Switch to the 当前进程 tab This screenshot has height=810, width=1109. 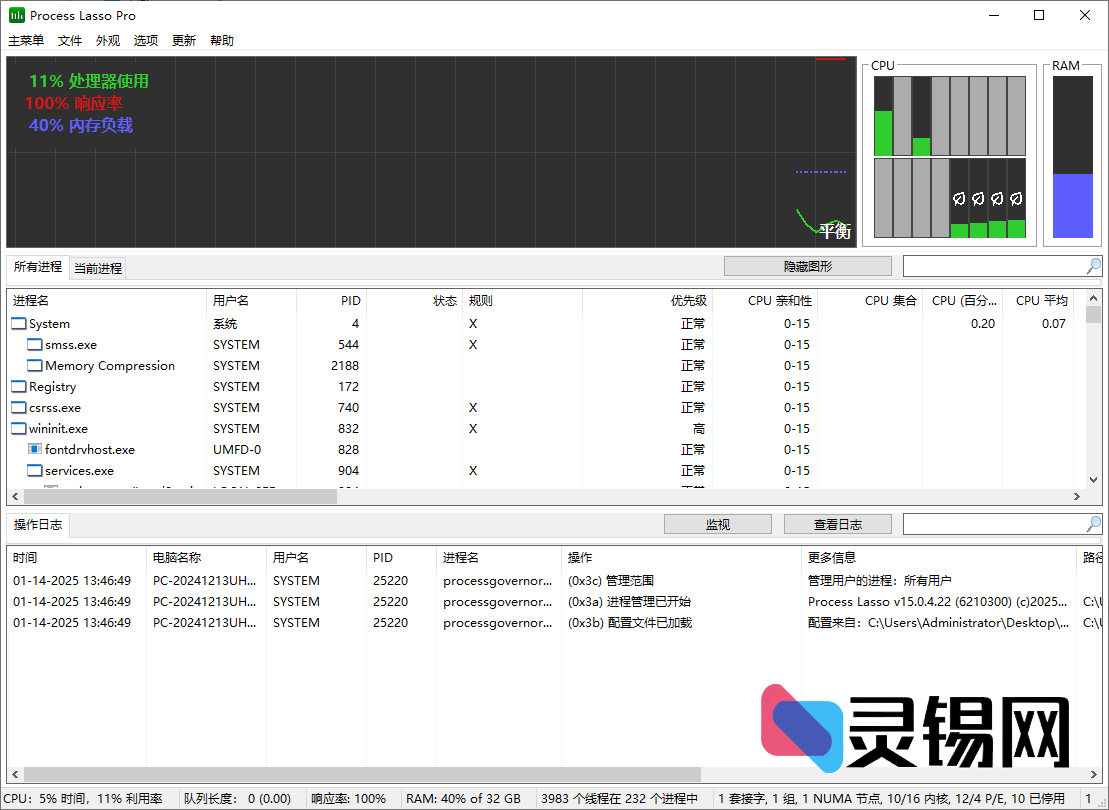[x=98, y=267]
